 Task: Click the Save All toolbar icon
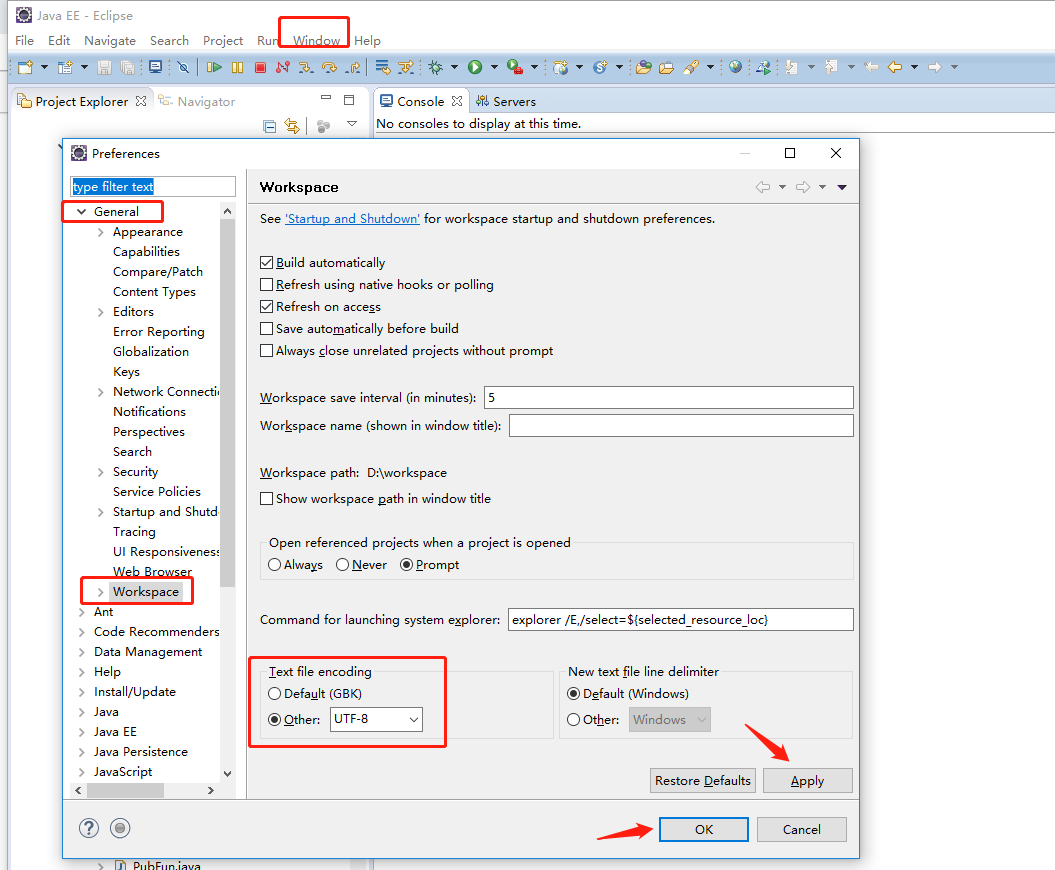pos(127,67)
